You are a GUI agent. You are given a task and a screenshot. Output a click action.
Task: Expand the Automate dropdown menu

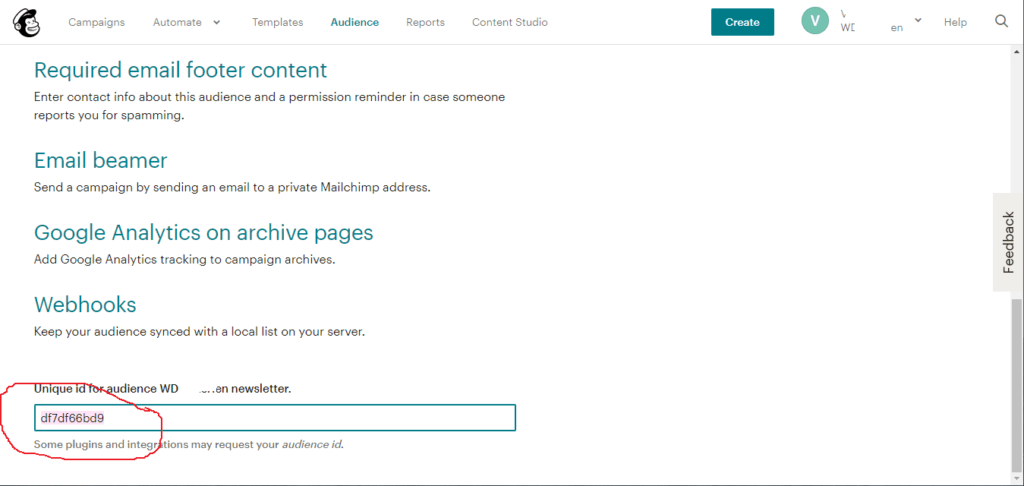click(187, 22)
